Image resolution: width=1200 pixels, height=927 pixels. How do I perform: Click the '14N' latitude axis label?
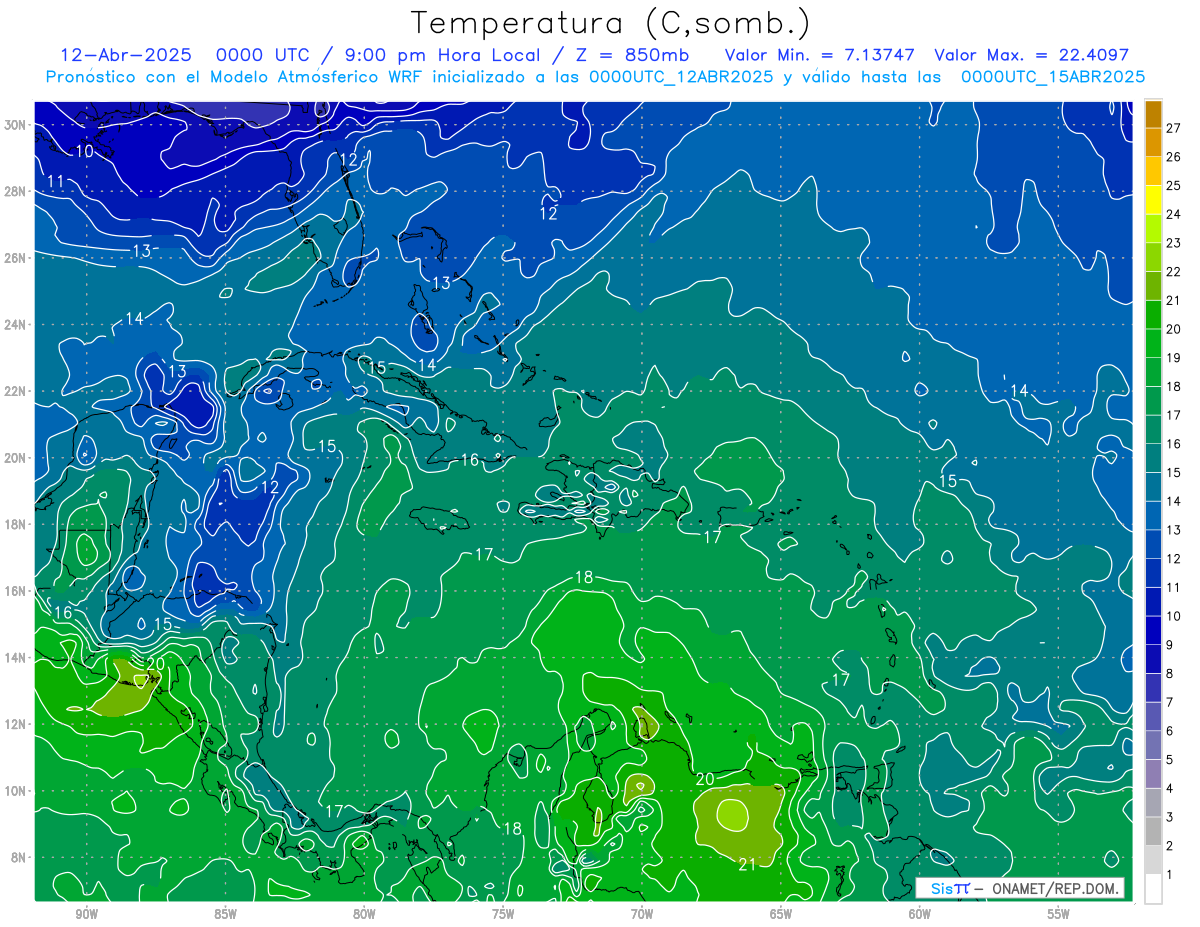(17, 657)
